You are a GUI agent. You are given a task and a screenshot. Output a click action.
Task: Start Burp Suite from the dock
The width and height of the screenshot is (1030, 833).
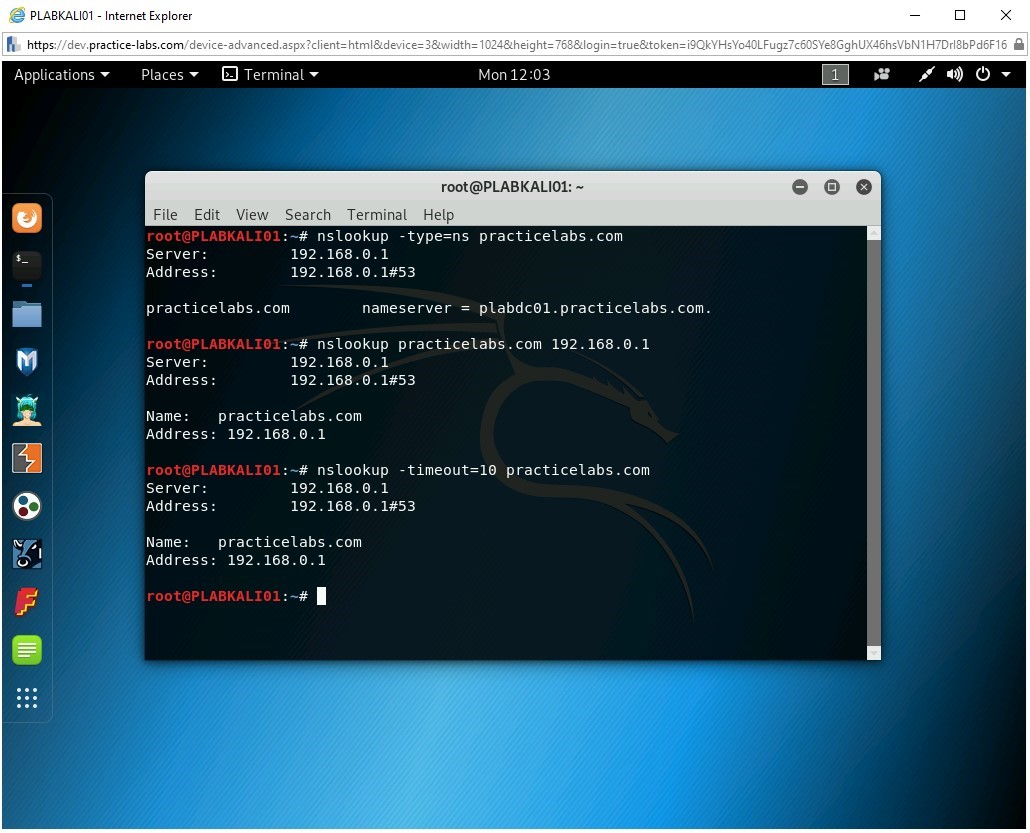[27, 457]
